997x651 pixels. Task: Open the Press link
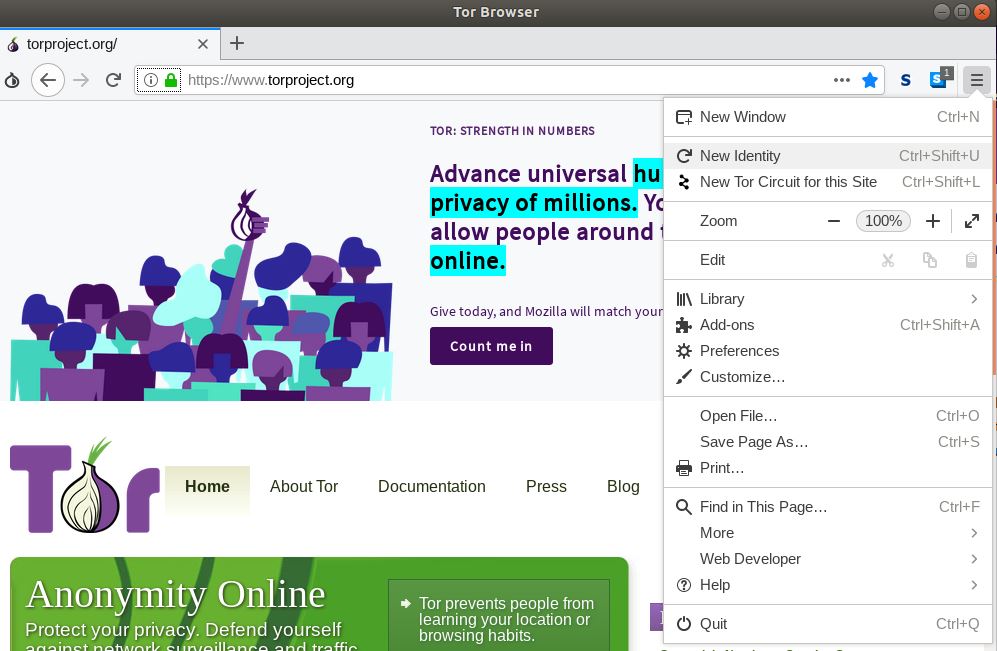tap(546, 486)
